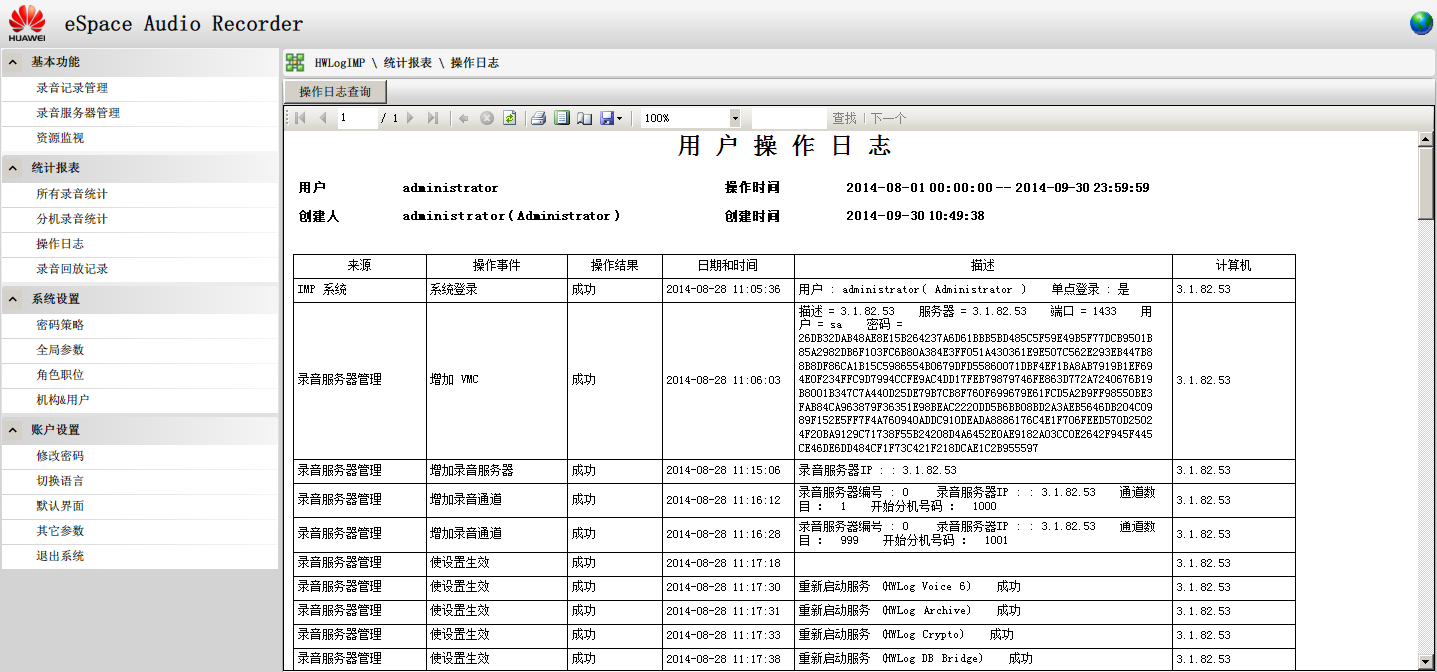Click the current page number field
The image size is (1437, 672).
(x=356, y=118)
